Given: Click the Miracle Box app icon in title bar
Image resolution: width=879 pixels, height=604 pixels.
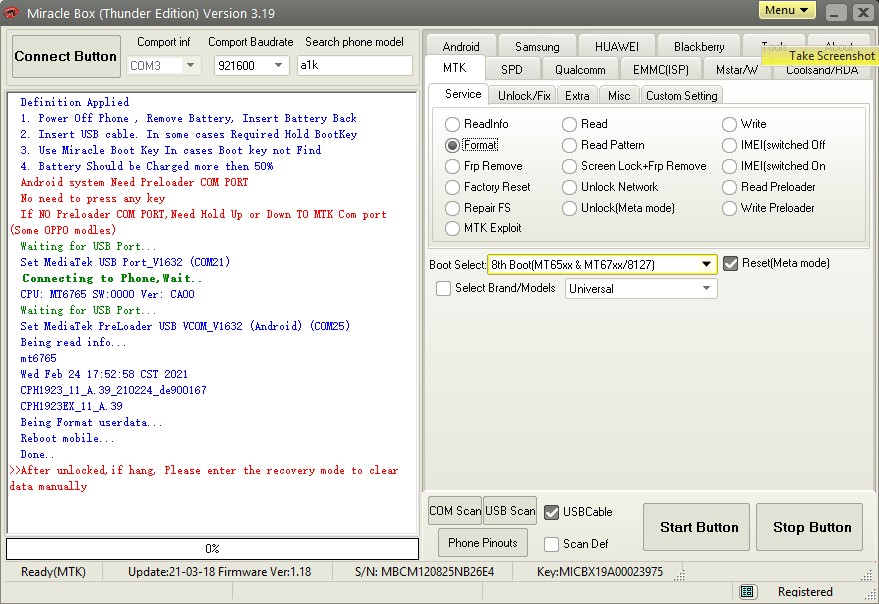Looking at the screenshot, I should pos(12,12).
